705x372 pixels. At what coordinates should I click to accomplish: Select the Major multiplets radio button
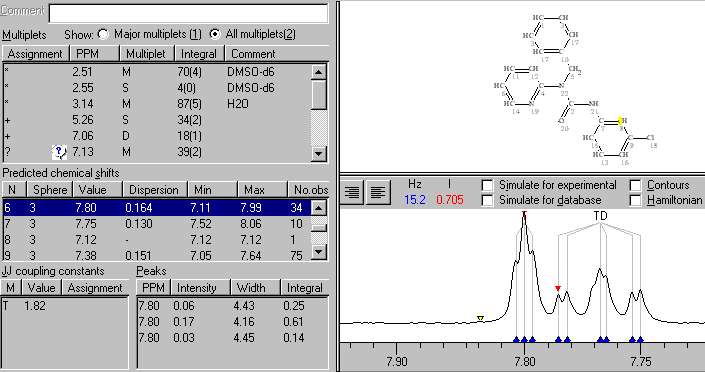103,34
